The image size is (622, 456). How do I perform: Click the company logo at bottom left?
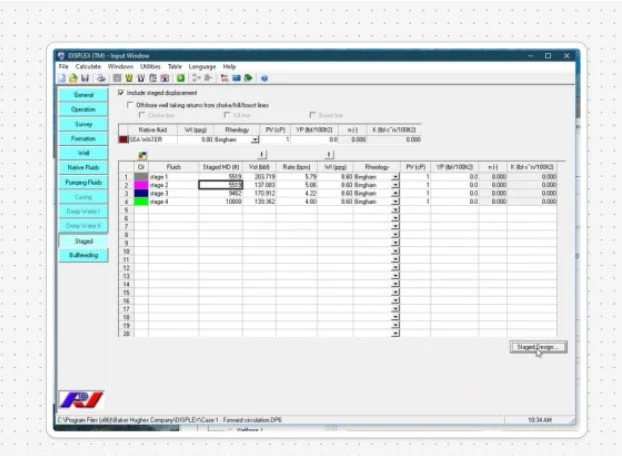(x=82, y=400)
